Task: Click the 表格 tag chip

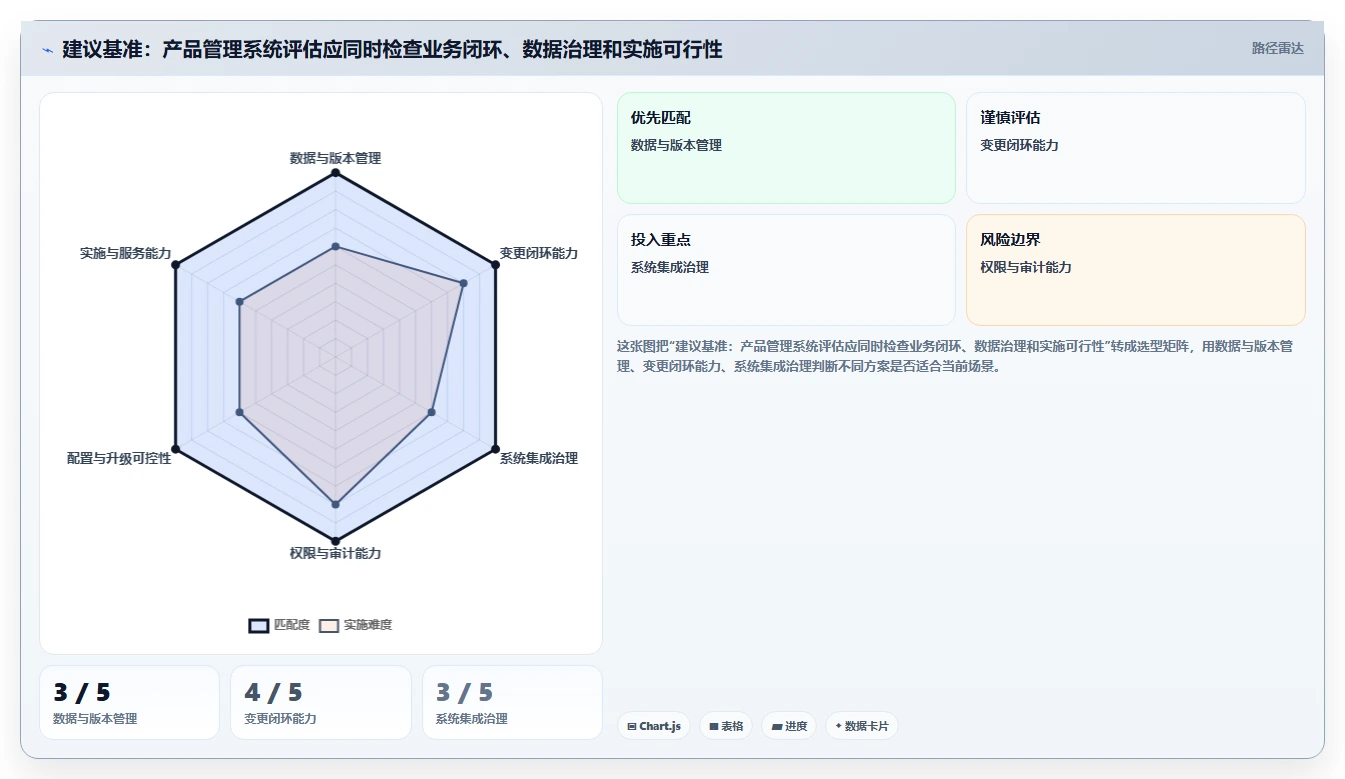Action: pos(726,726)
